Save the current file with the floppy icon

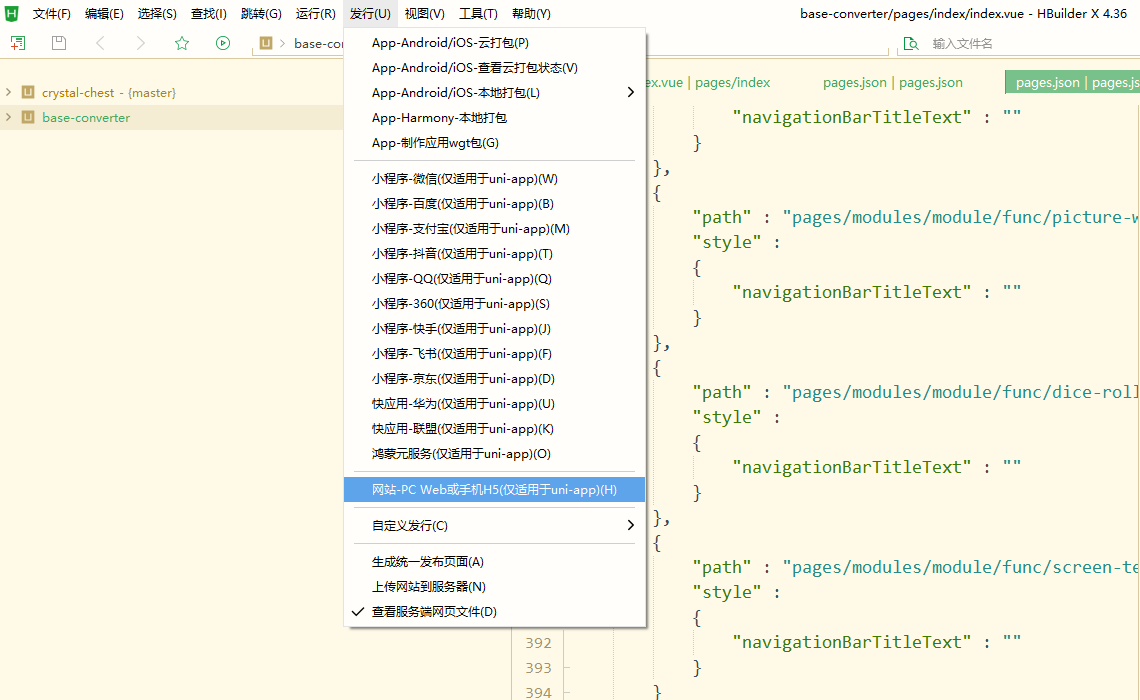point(59,43)
